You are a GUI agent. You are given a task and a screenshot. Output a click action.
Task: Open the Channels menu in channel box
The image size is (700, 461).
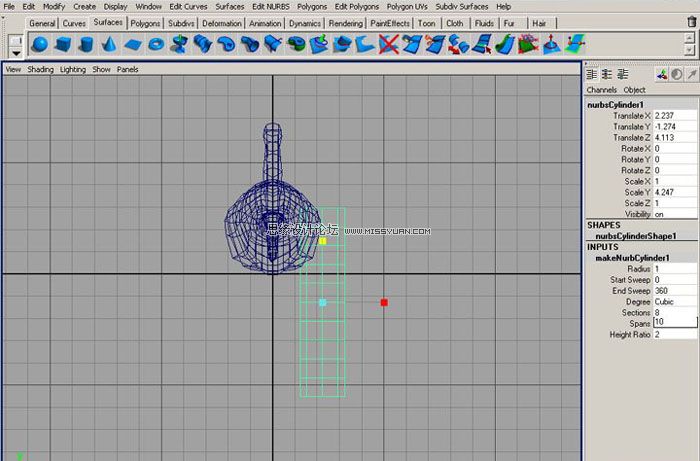(x=602, y=90)
